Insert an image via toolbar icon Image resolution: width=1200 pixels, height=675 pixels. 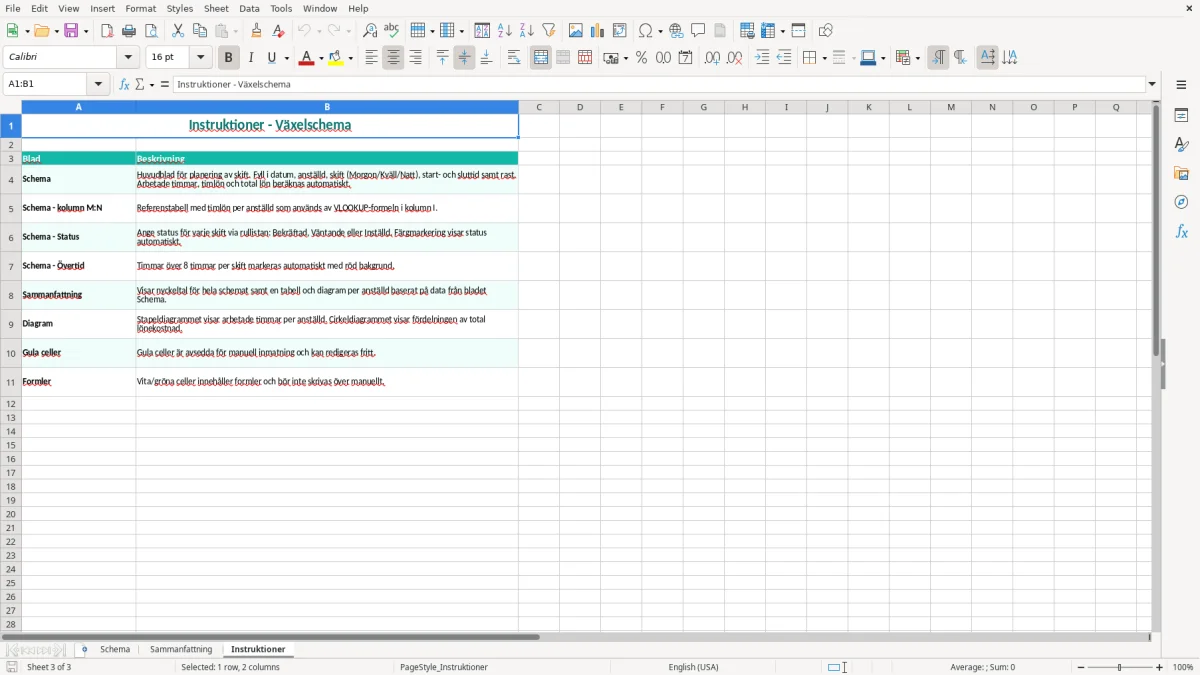pos(575,31)
